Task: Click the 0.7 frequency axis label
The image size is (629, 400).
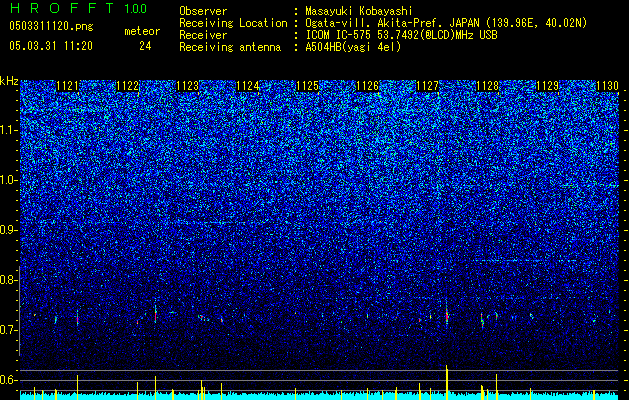Action: (x=9, y=330)
